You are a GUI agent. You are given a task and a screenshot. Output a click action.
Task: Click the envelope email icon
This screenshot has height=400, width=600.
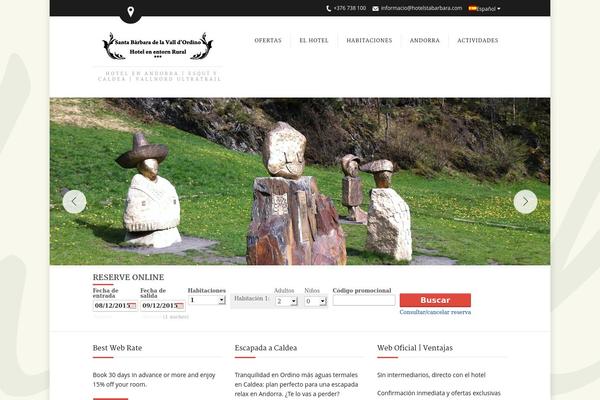[375, 8]
